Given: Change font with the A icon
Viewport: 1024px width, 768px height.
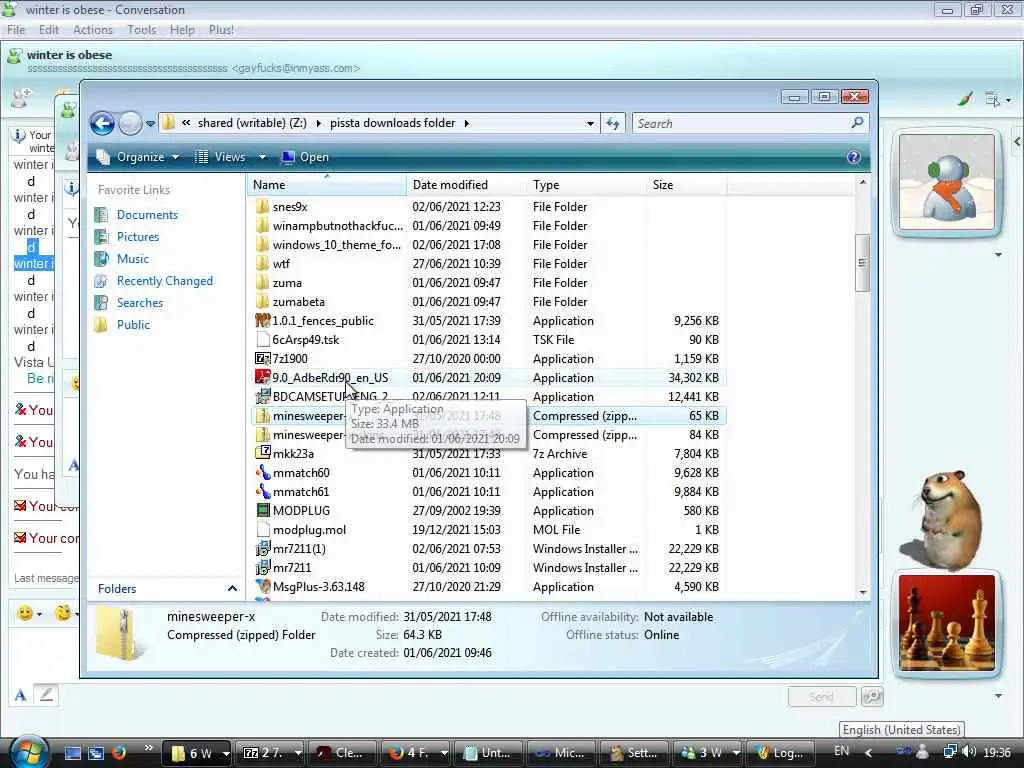Looking at the screenshot, I should pos(20,696).
